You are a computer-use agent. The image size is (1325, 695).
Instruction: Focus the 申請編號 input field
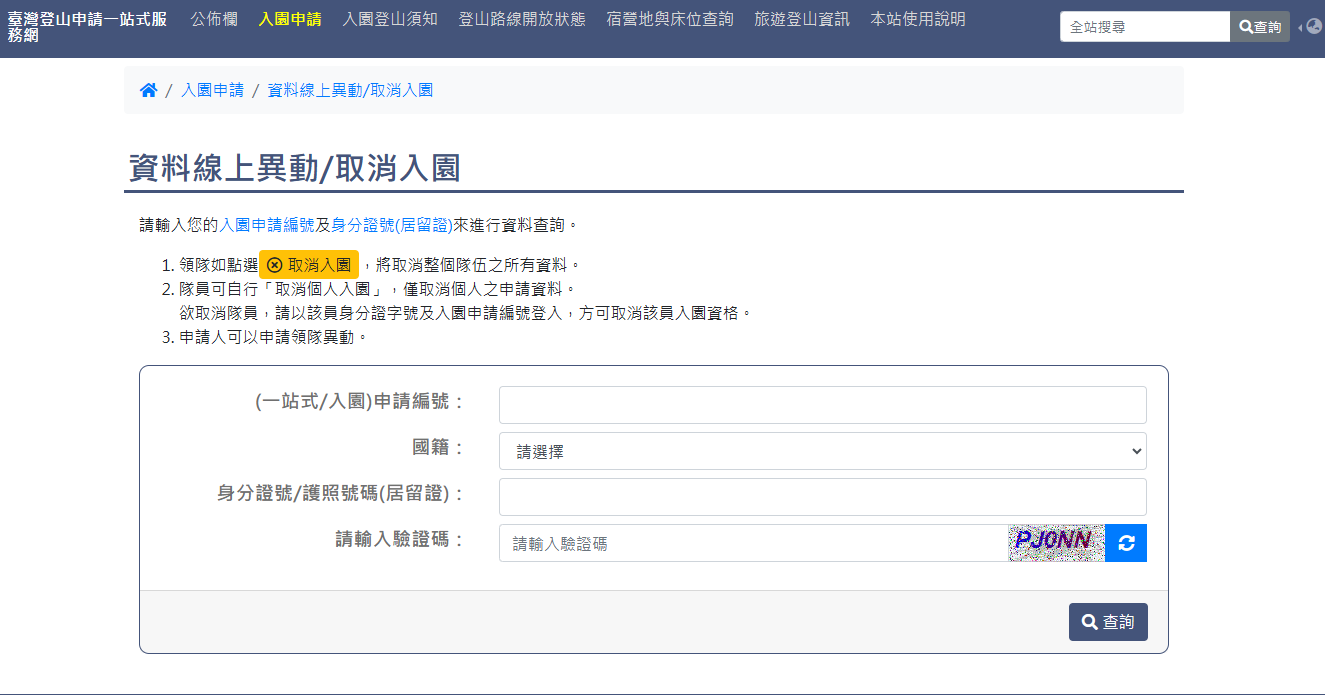click(x=822, y=405)
